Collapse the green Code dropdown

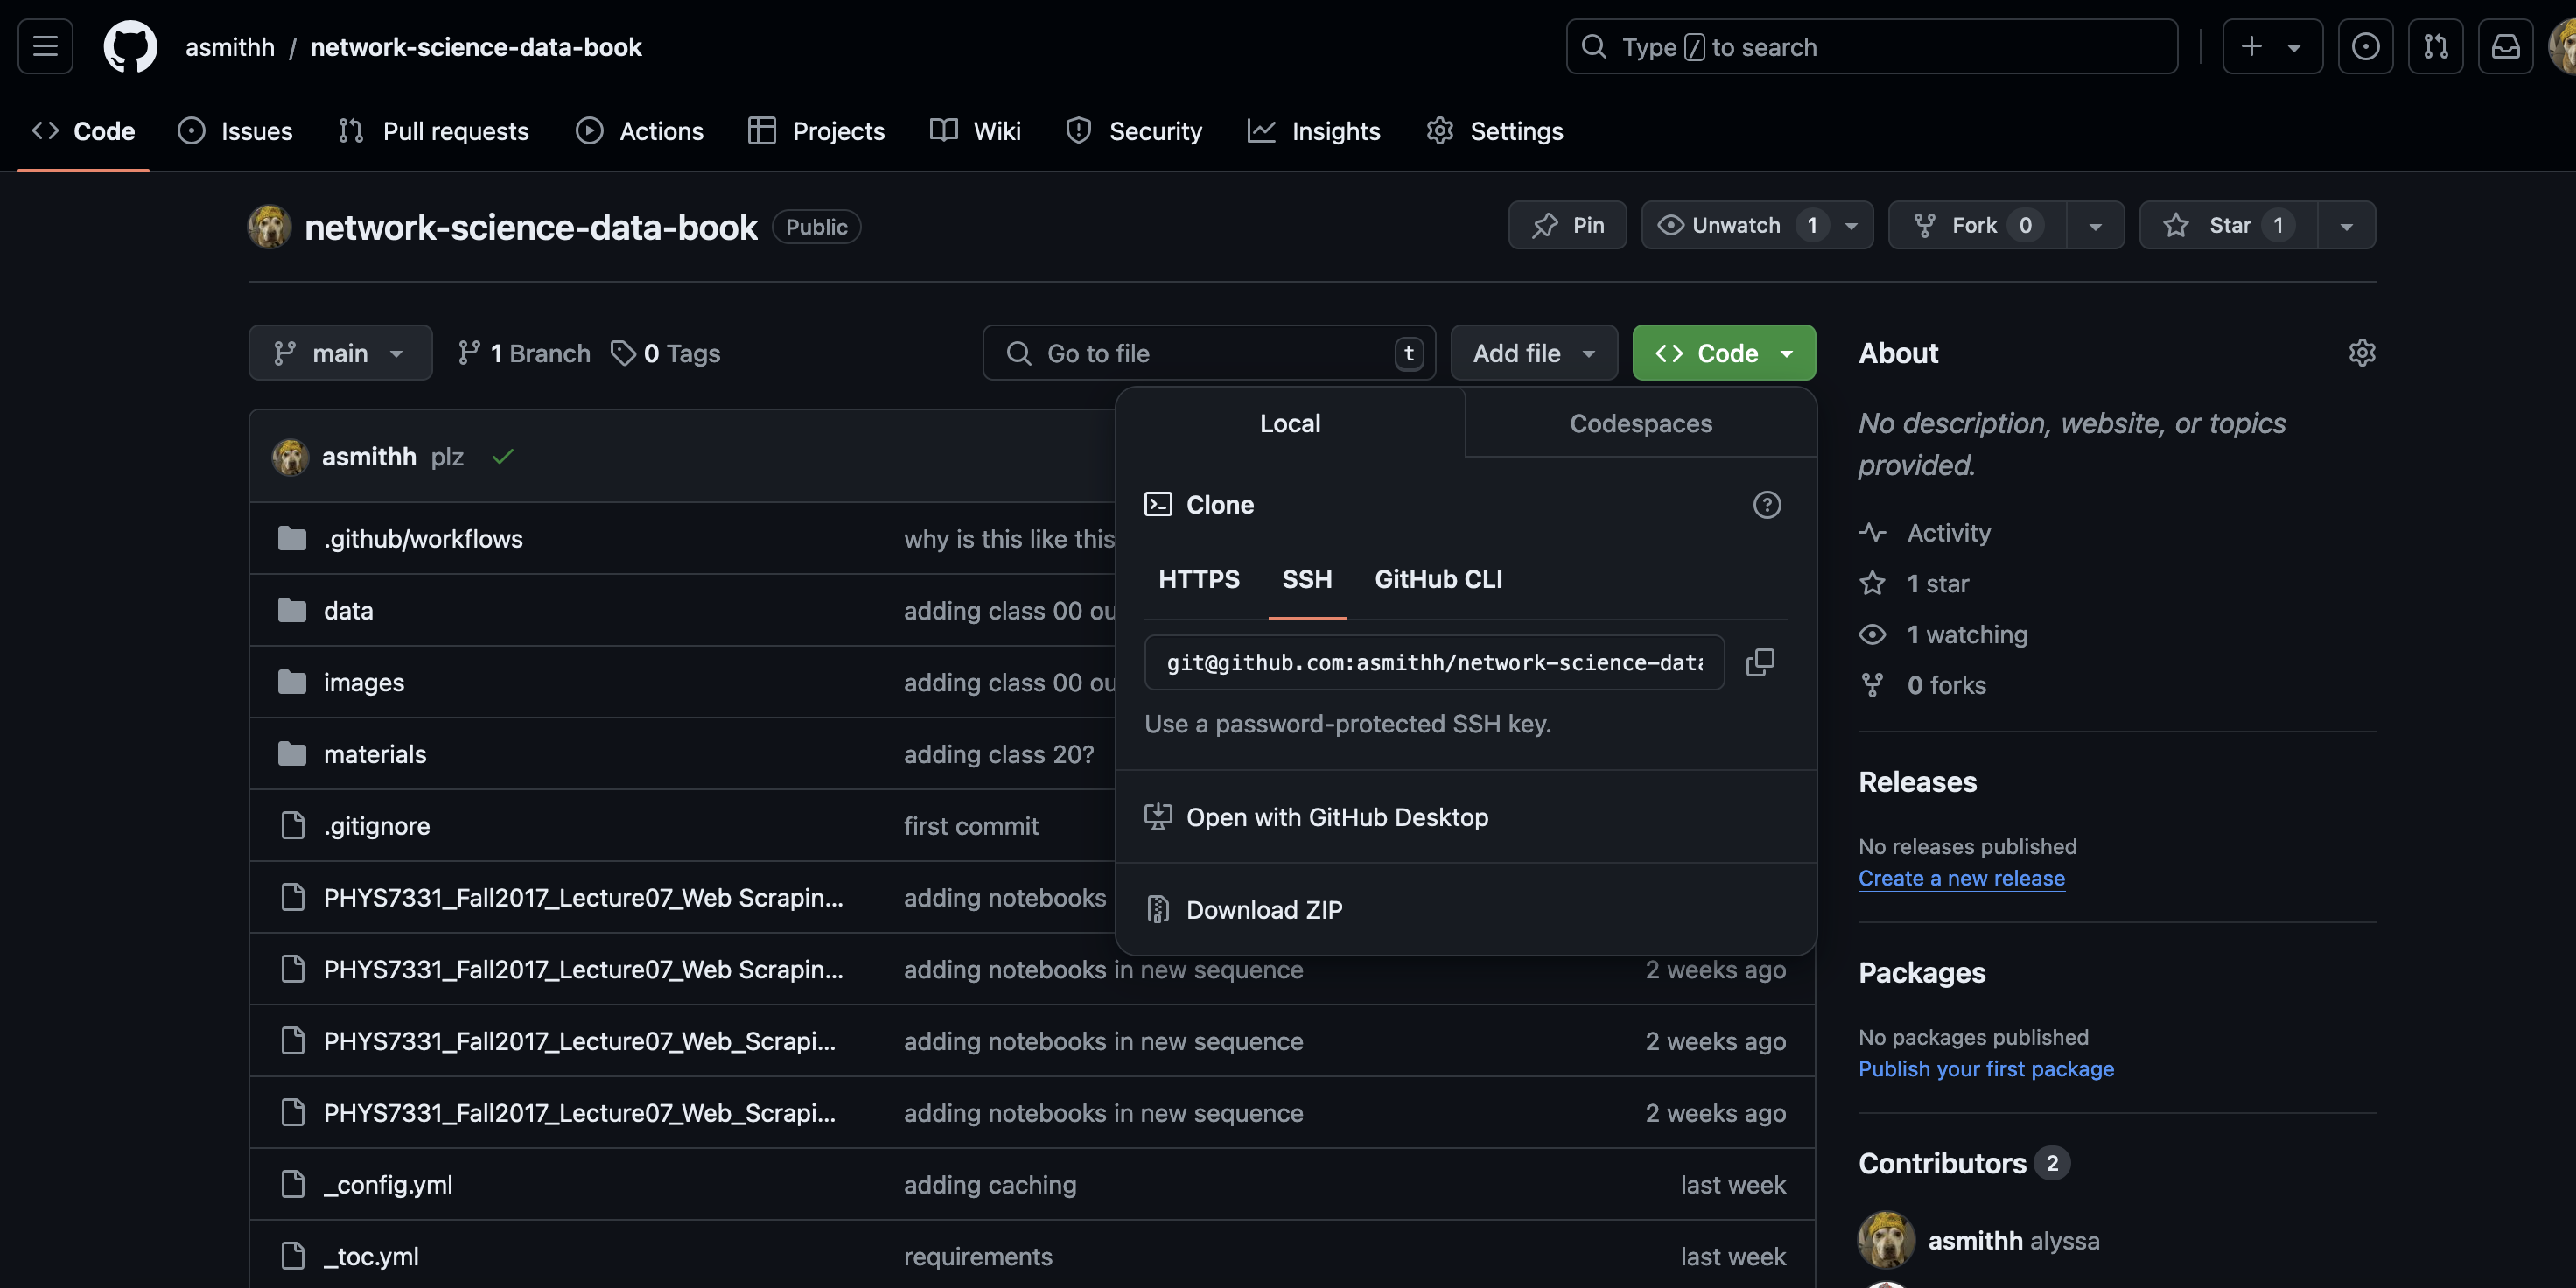(x=1724, y=353)
